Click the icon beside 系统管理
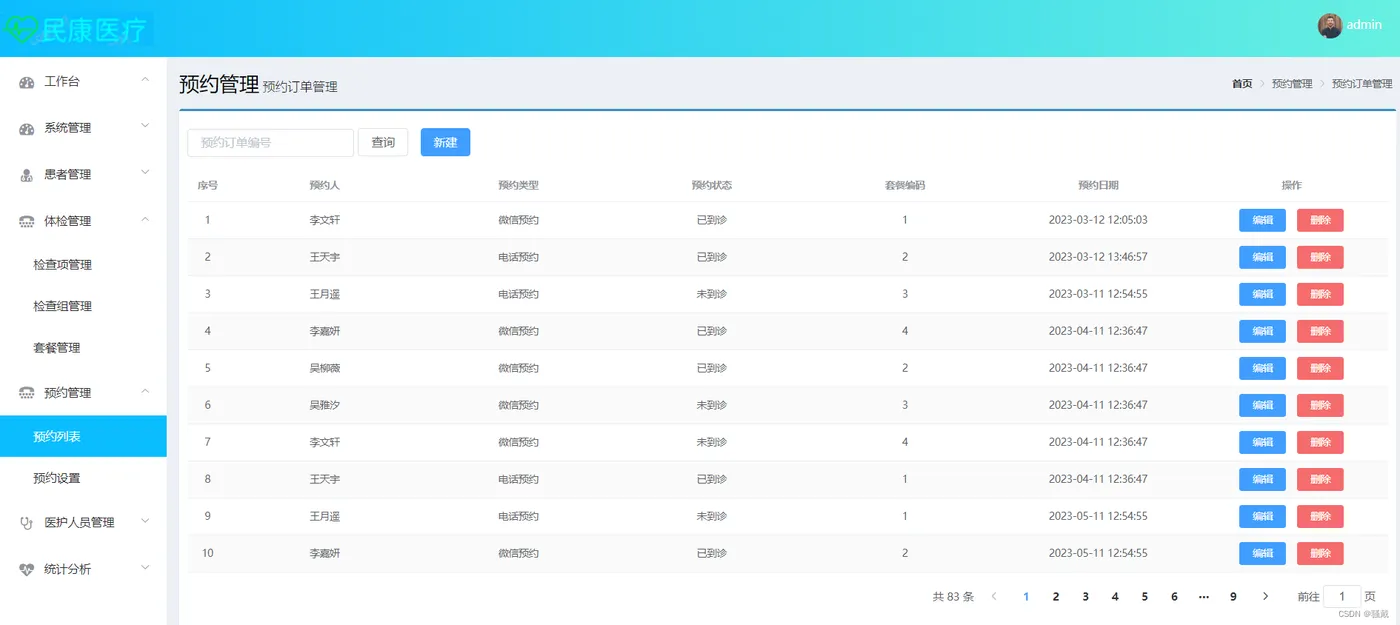The image size is (1400, 625). (27, 129)
